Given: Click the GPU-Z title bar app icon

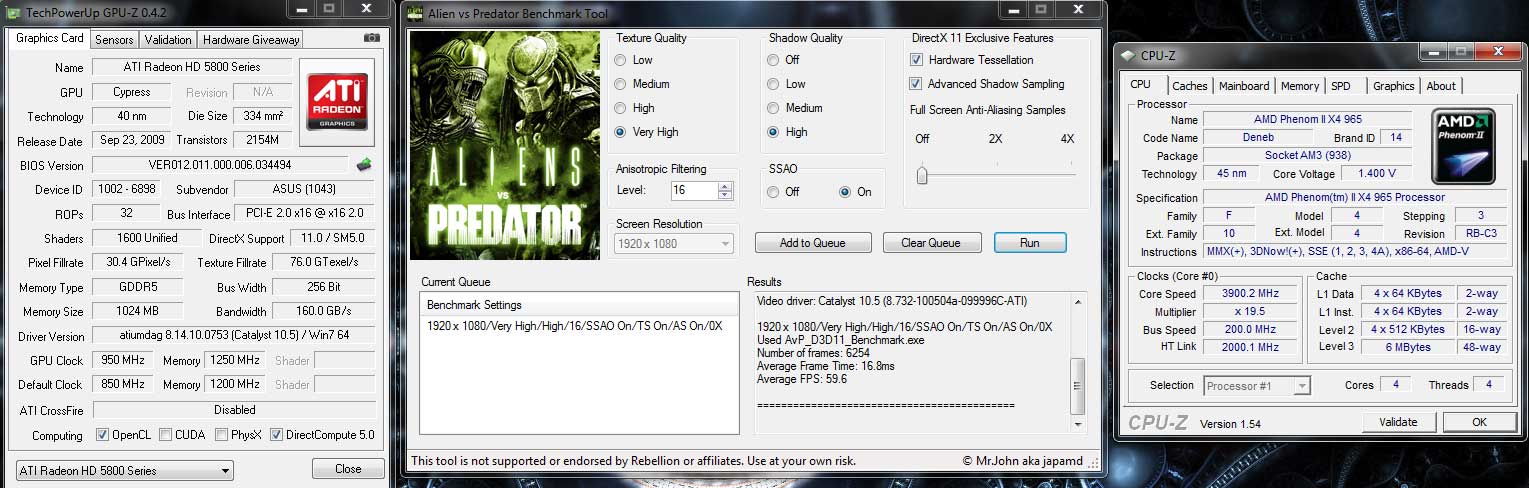Looking at the screenshot, I should [x=13, y=11].
